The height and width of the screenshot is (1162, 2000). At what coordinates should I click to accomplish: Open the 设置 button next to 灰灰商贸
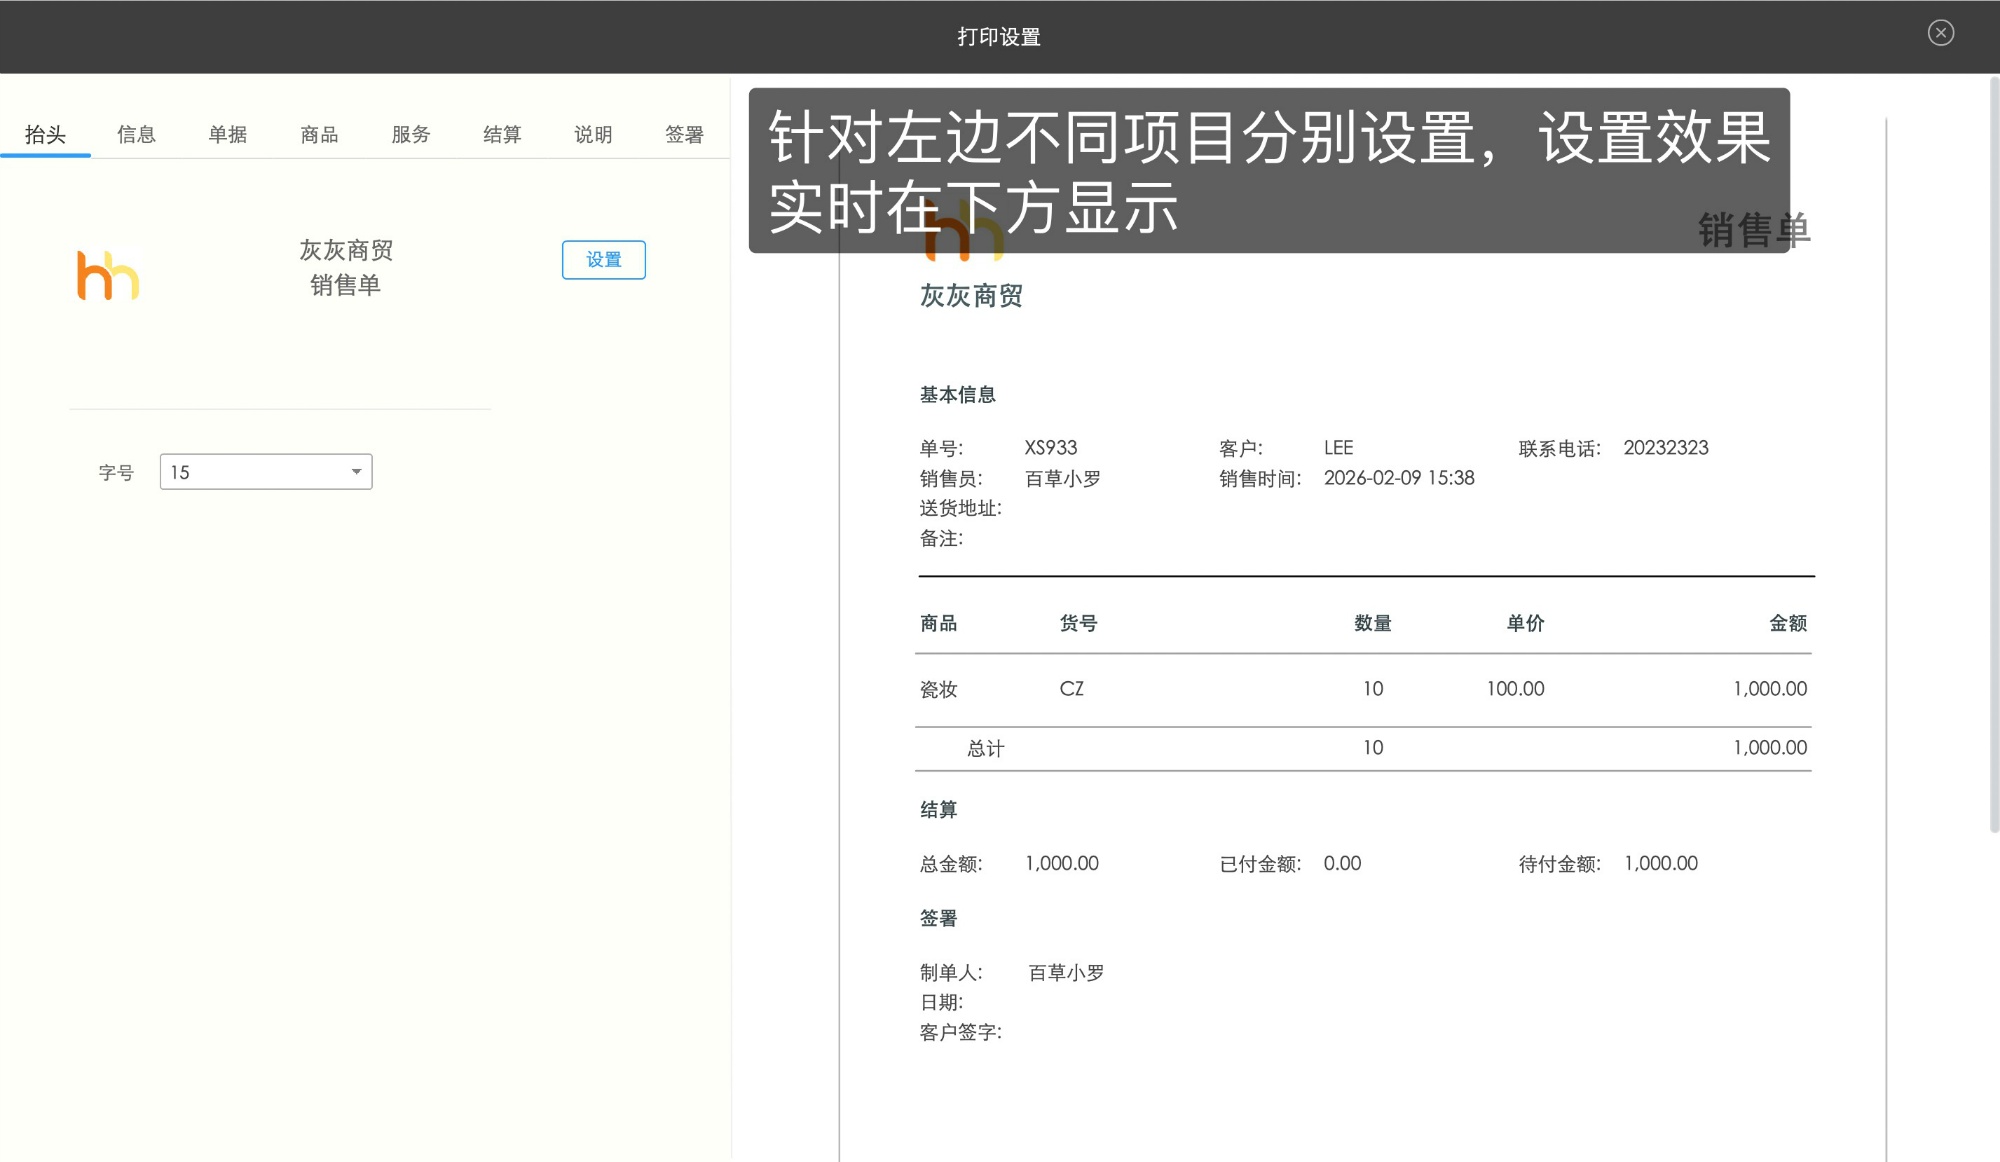coord(604,259)
